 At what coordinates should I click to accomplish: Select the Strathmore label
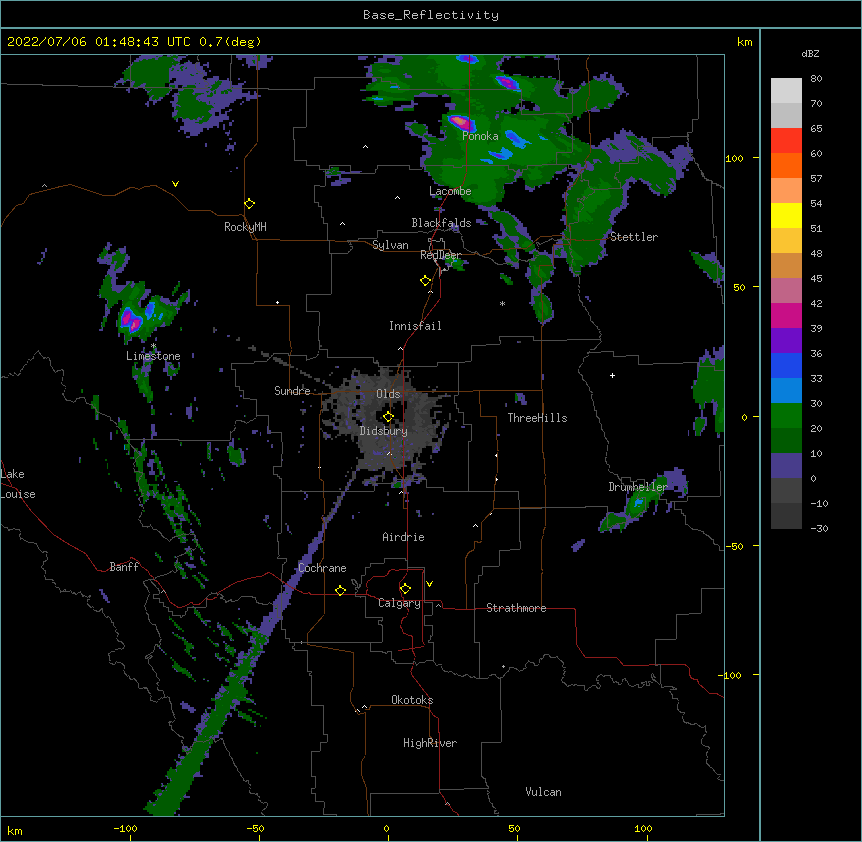click(516, 608)
